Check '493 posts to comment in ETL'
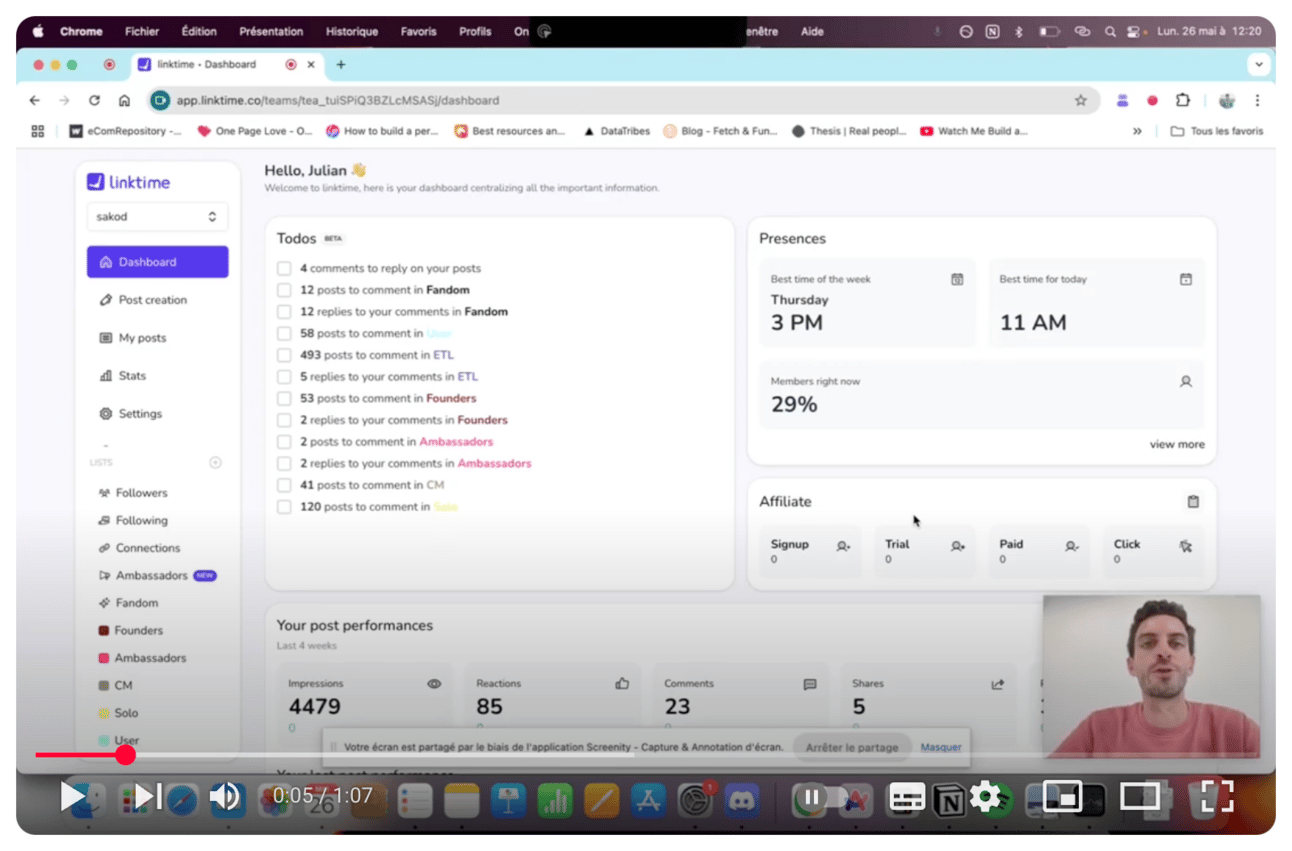 pos(284,355)
